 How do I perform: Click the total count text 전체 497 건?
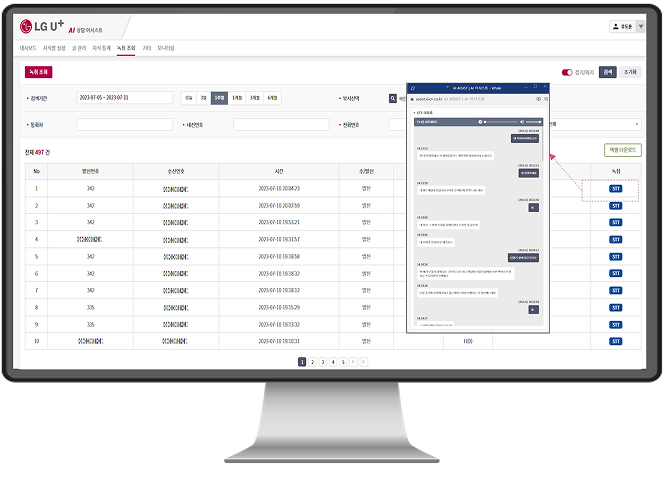point(37,152)
